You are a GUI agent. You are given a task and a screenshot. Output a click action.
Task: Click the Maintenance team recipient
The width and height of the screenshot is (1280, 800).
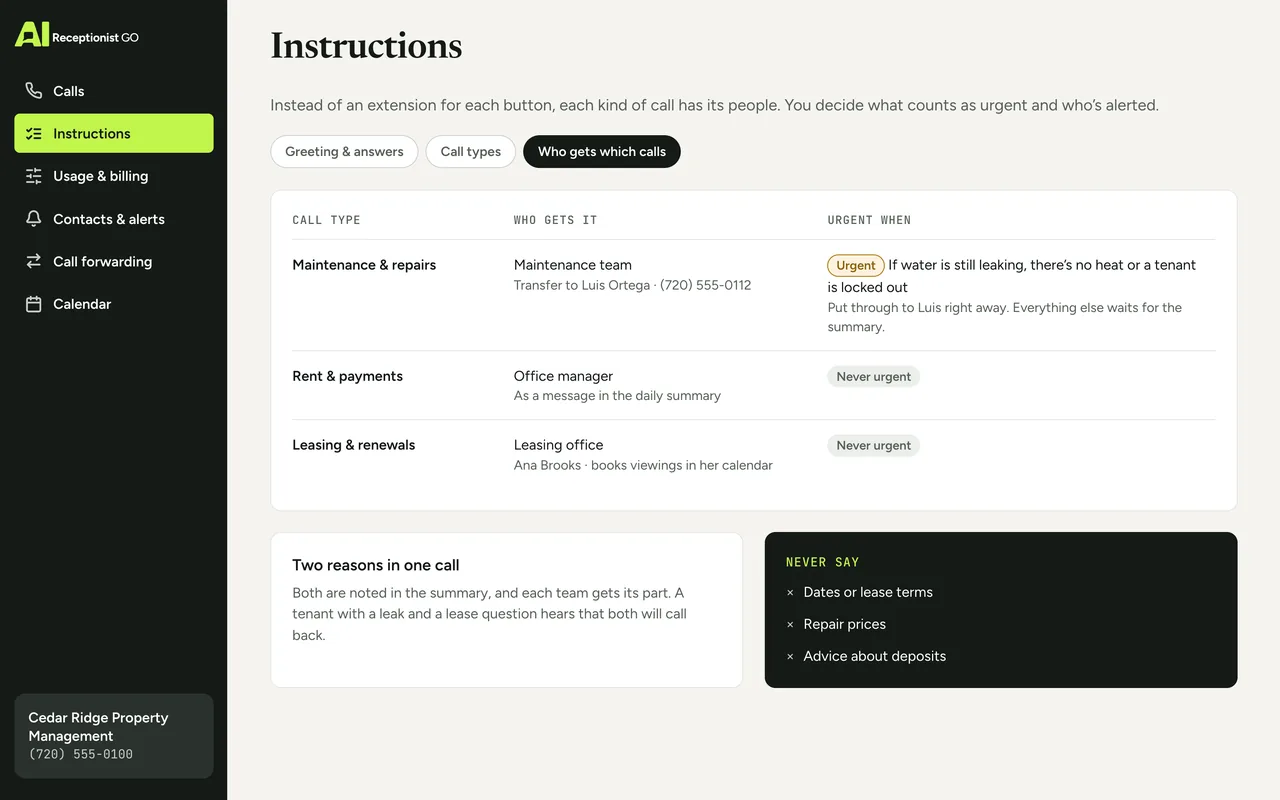pos(573,265)
